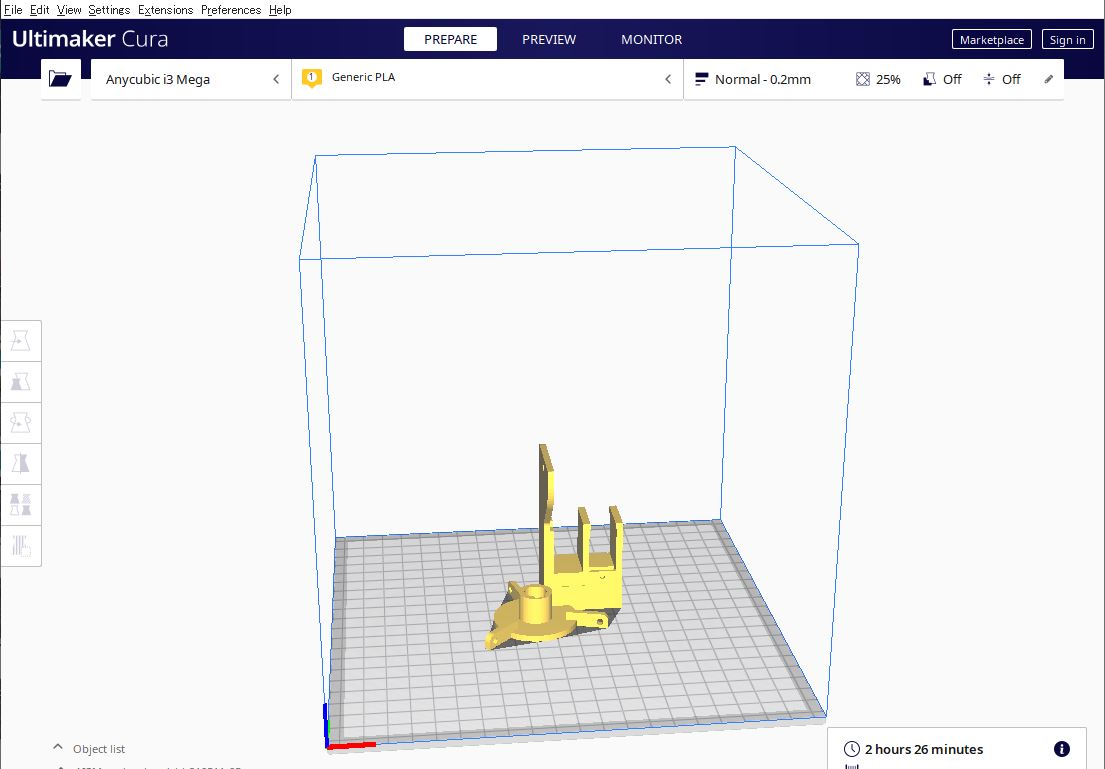Viewport: 1105px width, 769px height.
Task: Collapse the Object list panel
Action: tap(58, 749)
